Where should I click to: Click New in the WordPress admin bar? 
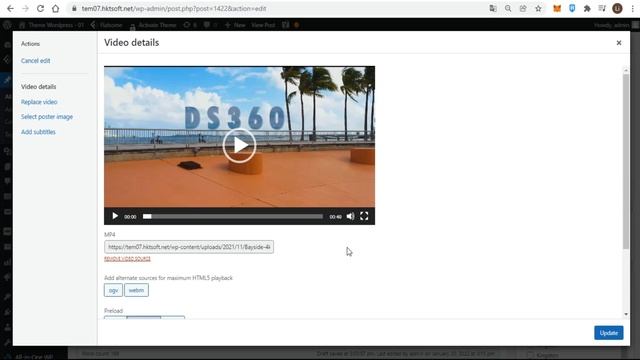coord(235,25)
